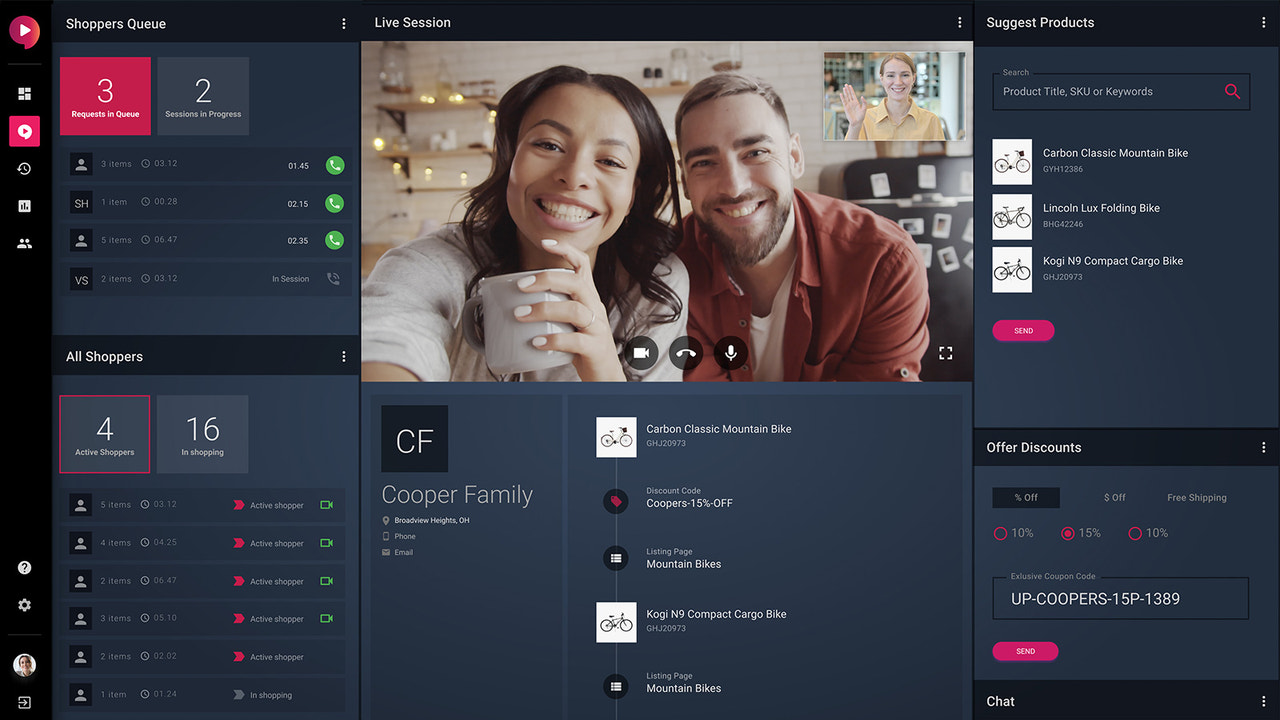Open the Offer Discounts options menu
The image size is (1280, 720).
(x=1263, y=447)
